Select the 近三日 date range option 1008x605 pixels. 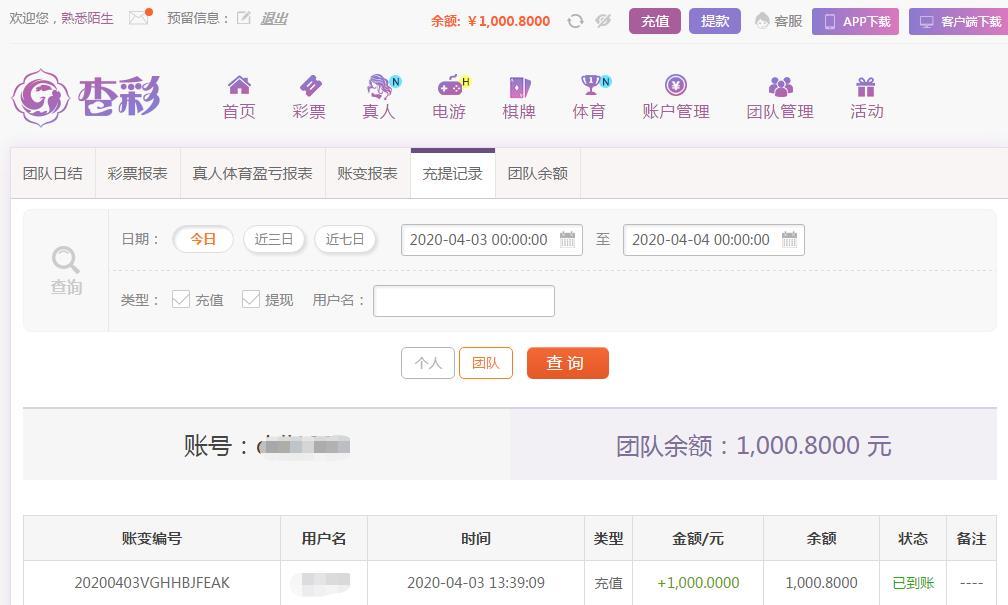pyautogui.click(x=274, y=240)
